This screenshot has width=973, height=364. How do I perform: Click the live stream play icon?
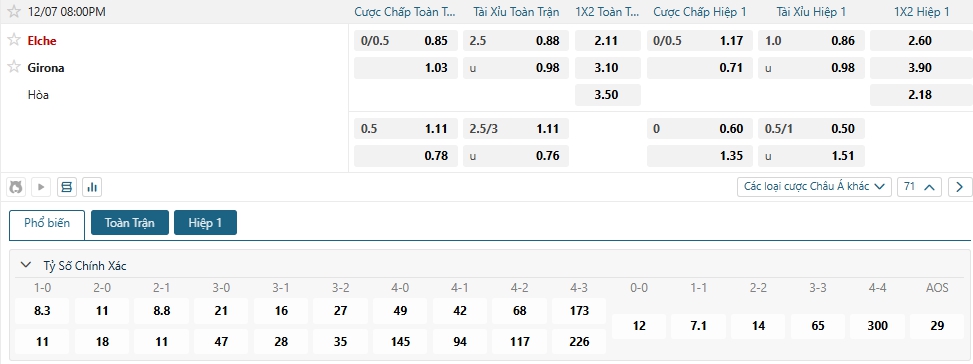pyautogui.click(x=42, y=187)
